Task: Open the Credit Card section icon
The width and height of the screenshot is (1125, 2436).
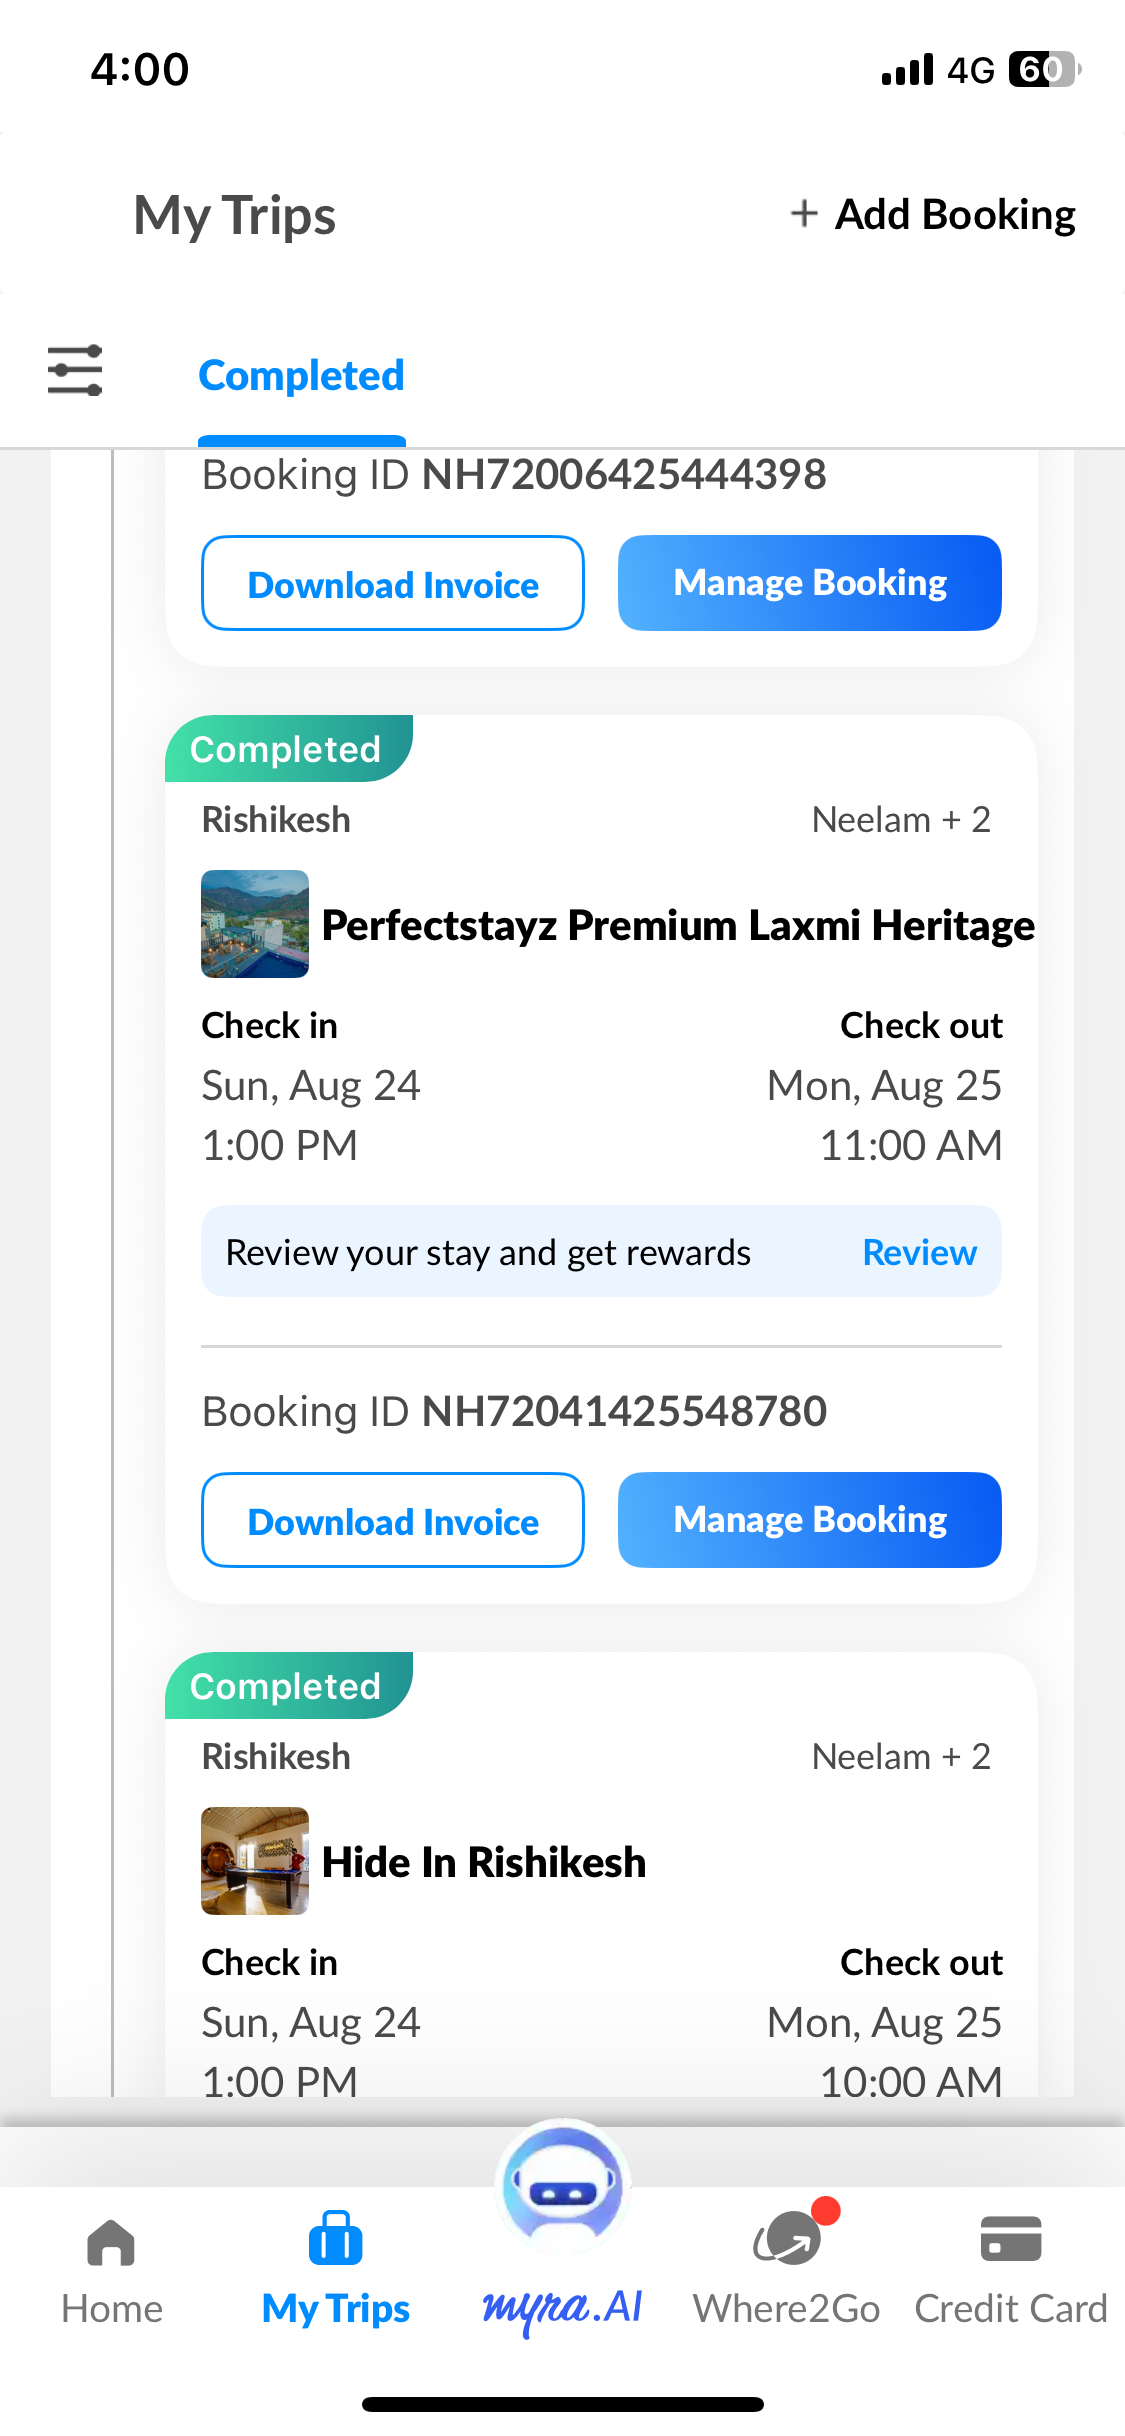Action: 1011,2239
